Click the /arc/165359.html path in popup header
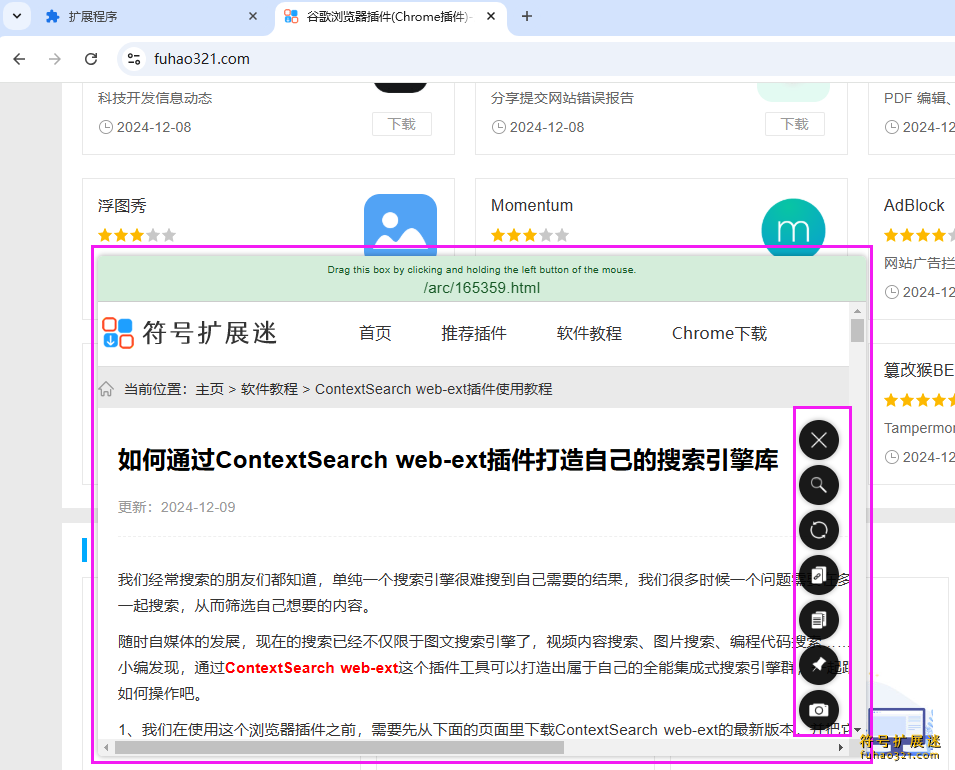 point(482,288)
